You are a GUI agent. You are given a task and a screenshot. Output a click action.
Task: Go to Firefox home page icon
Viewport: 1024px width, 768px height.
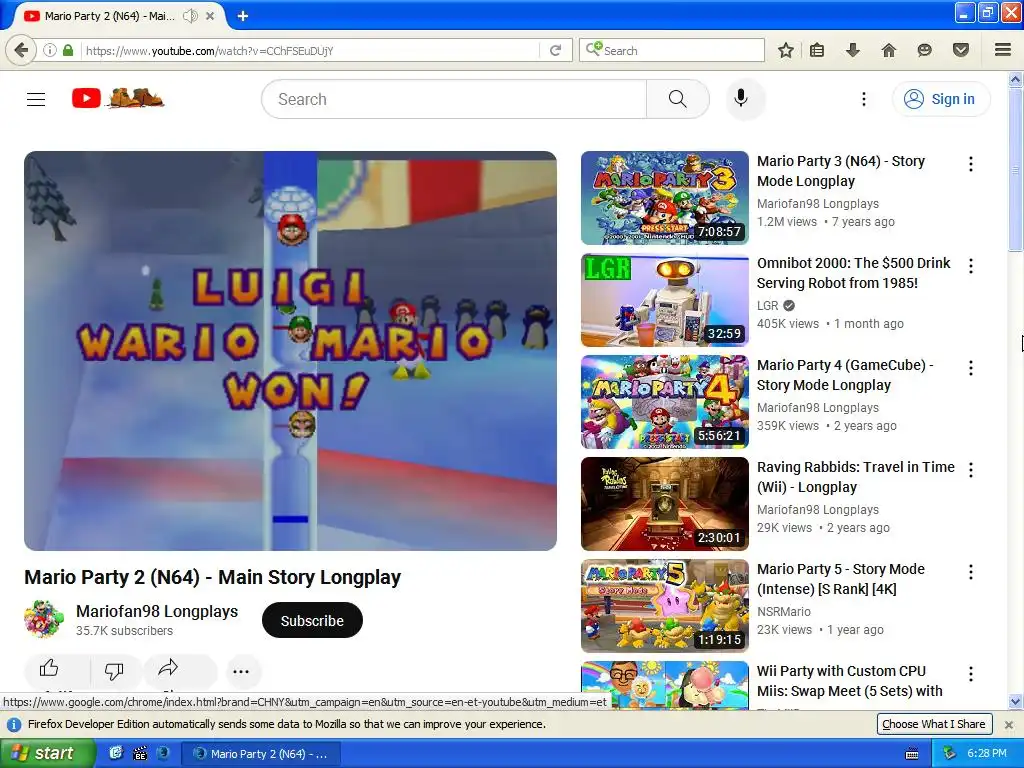click(889, 50)
